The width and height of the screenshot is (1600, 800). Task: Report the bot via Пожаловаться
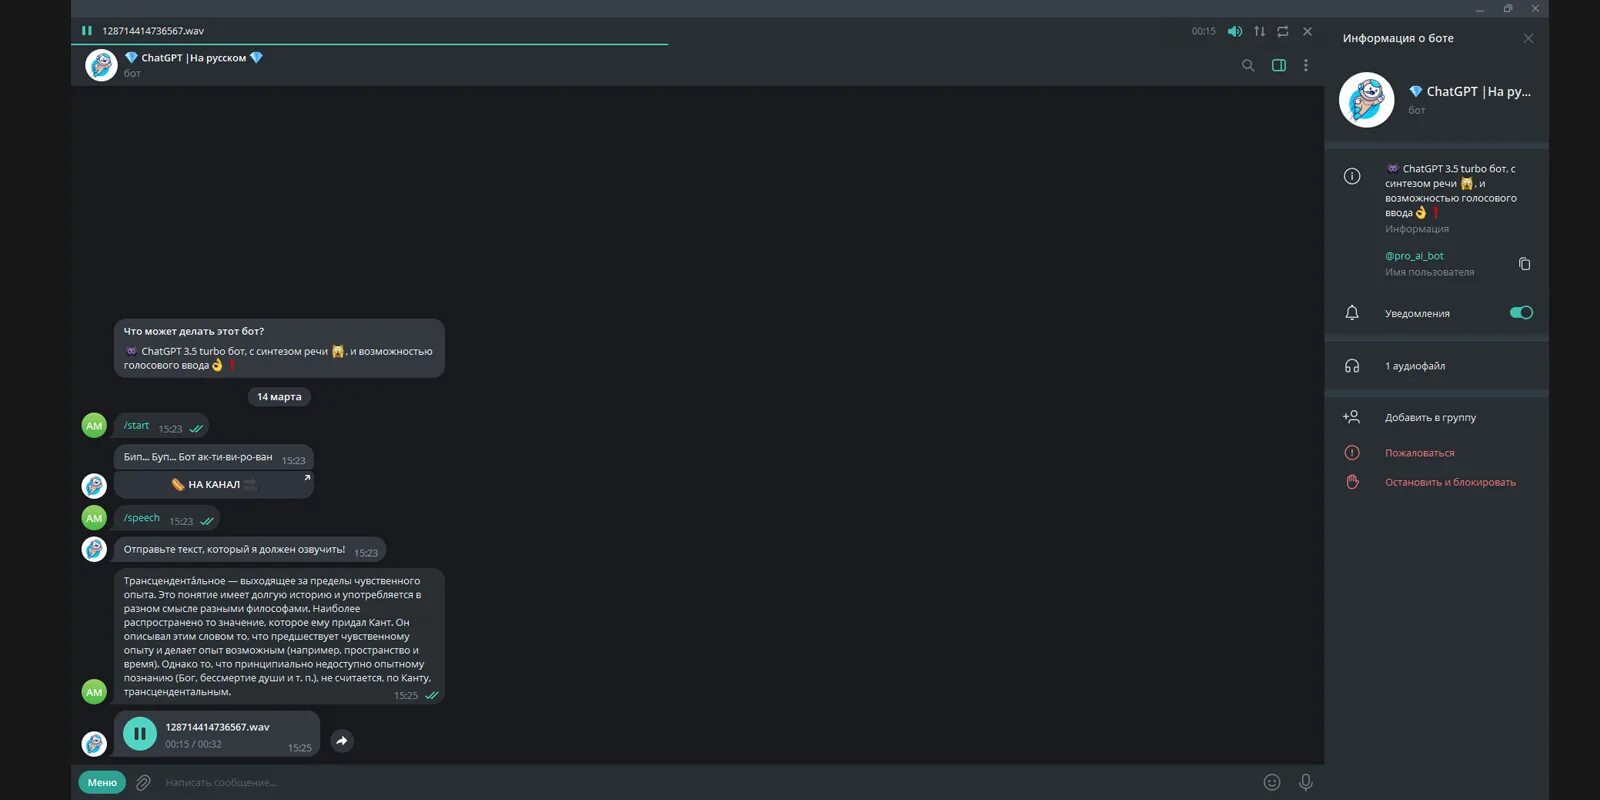click(1419, 453)
